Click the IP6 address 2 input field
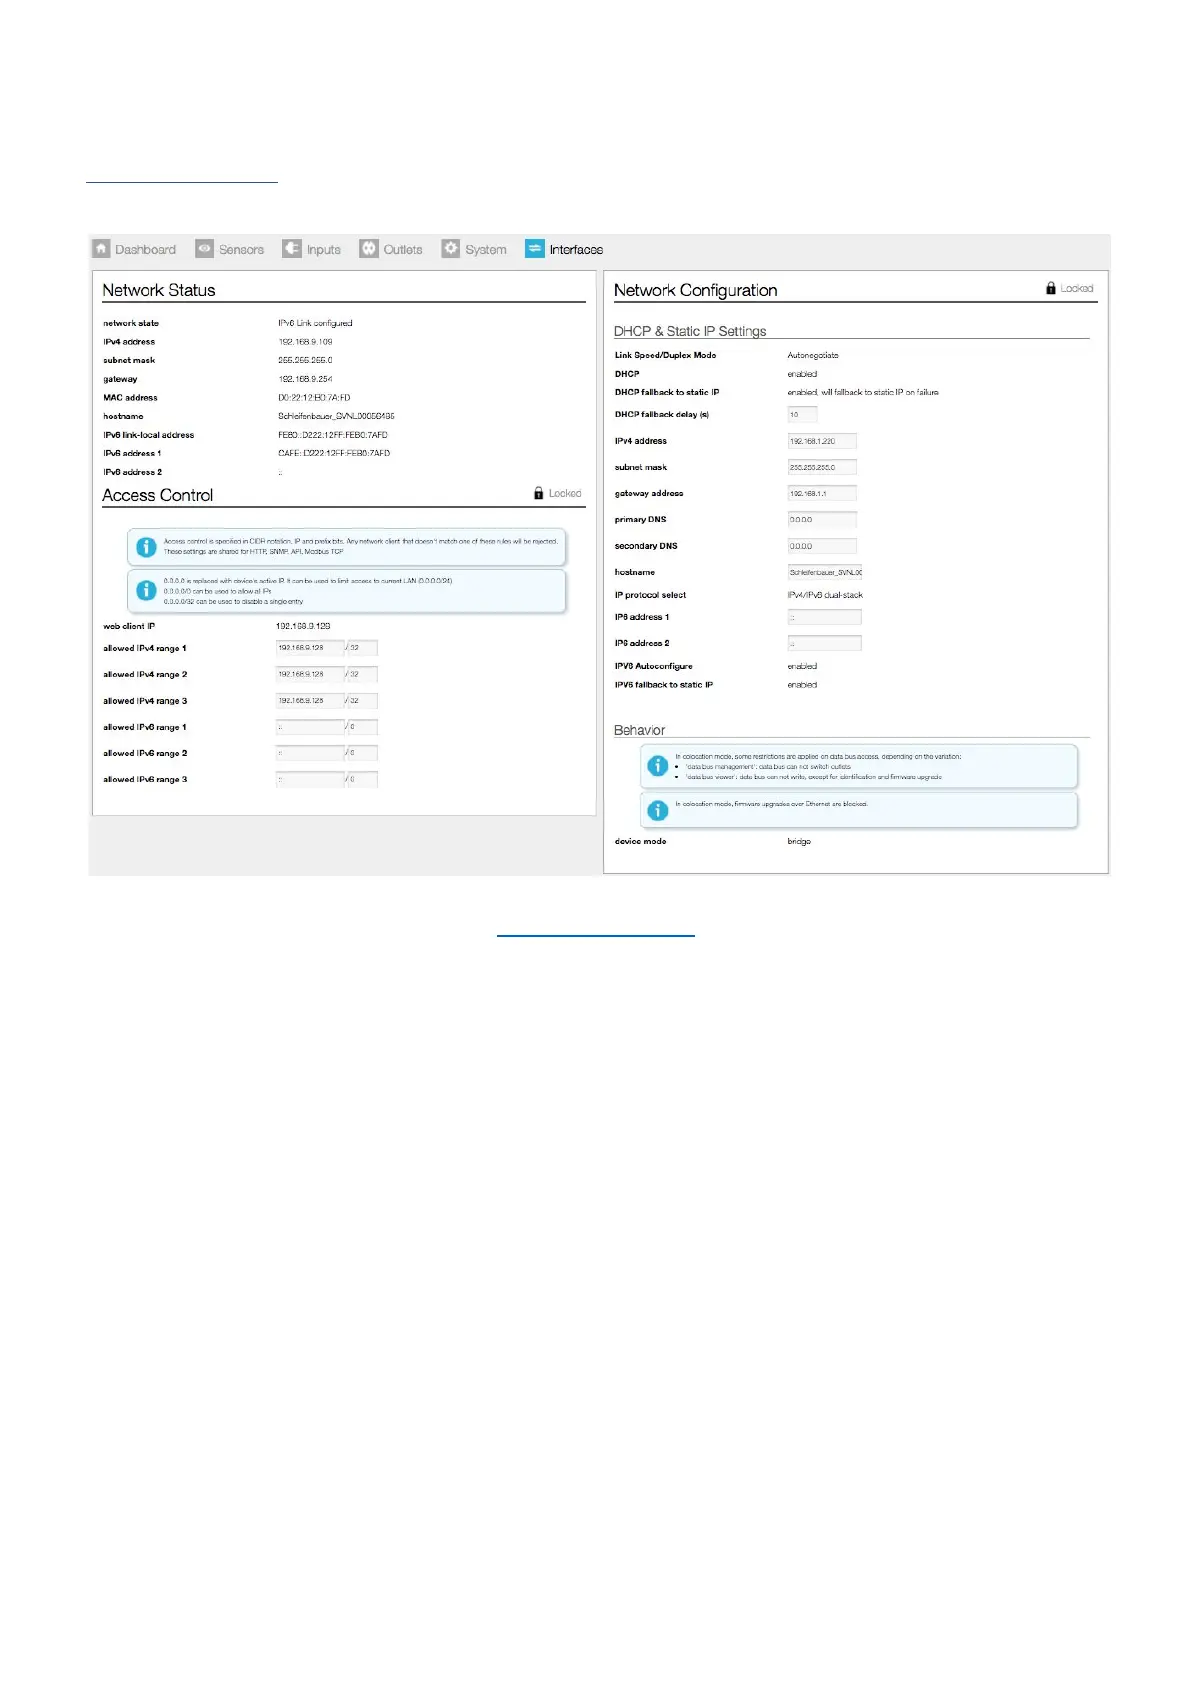 [825, 643]
